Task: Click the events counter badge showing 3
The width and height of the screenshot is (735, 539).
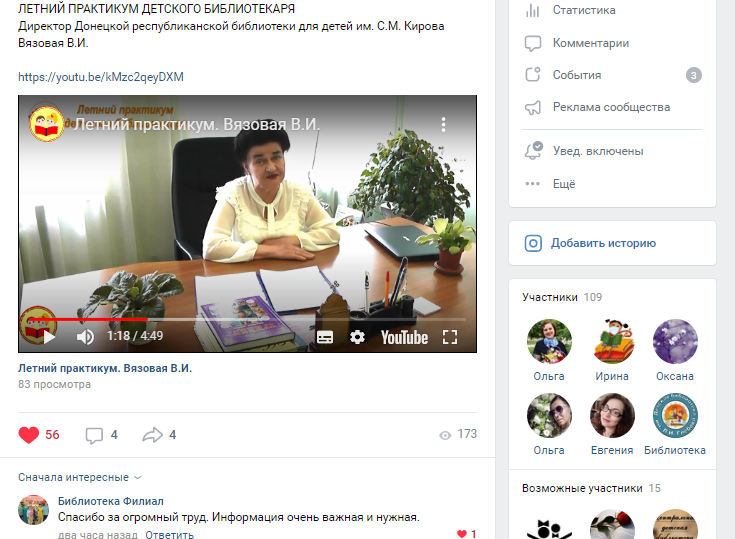Action: 694,75
